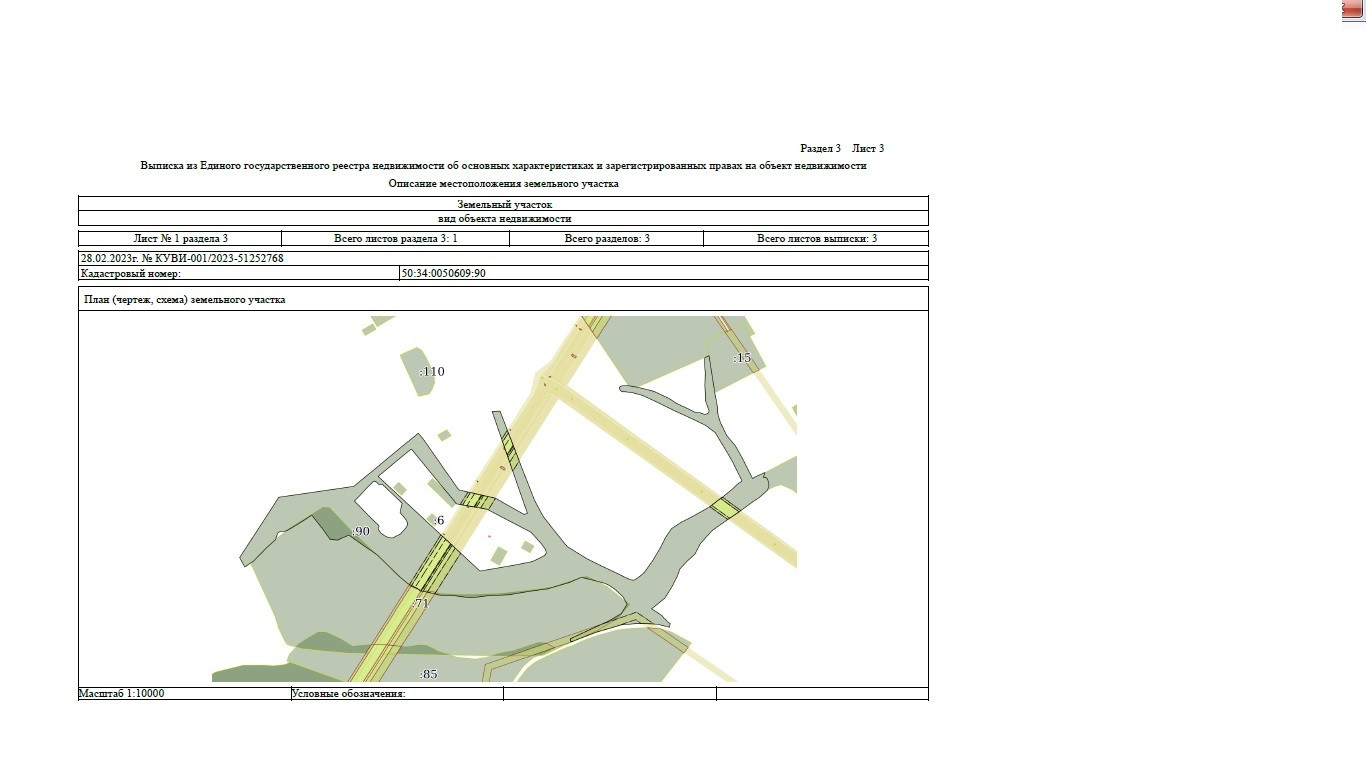Select parcel label ":71" on the map

pos(421,604)
